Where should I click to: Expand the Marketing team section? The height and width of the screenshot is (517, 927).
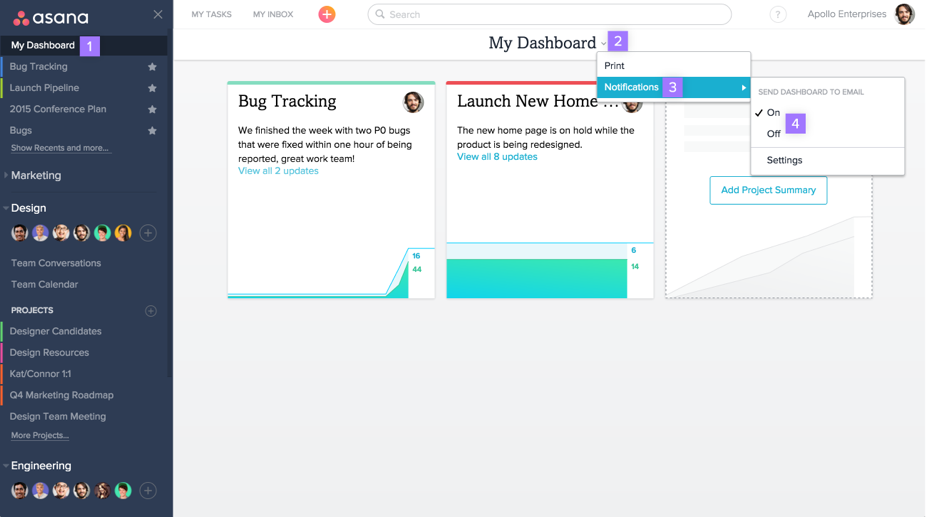pyautogui.click(x=6, y=175)
